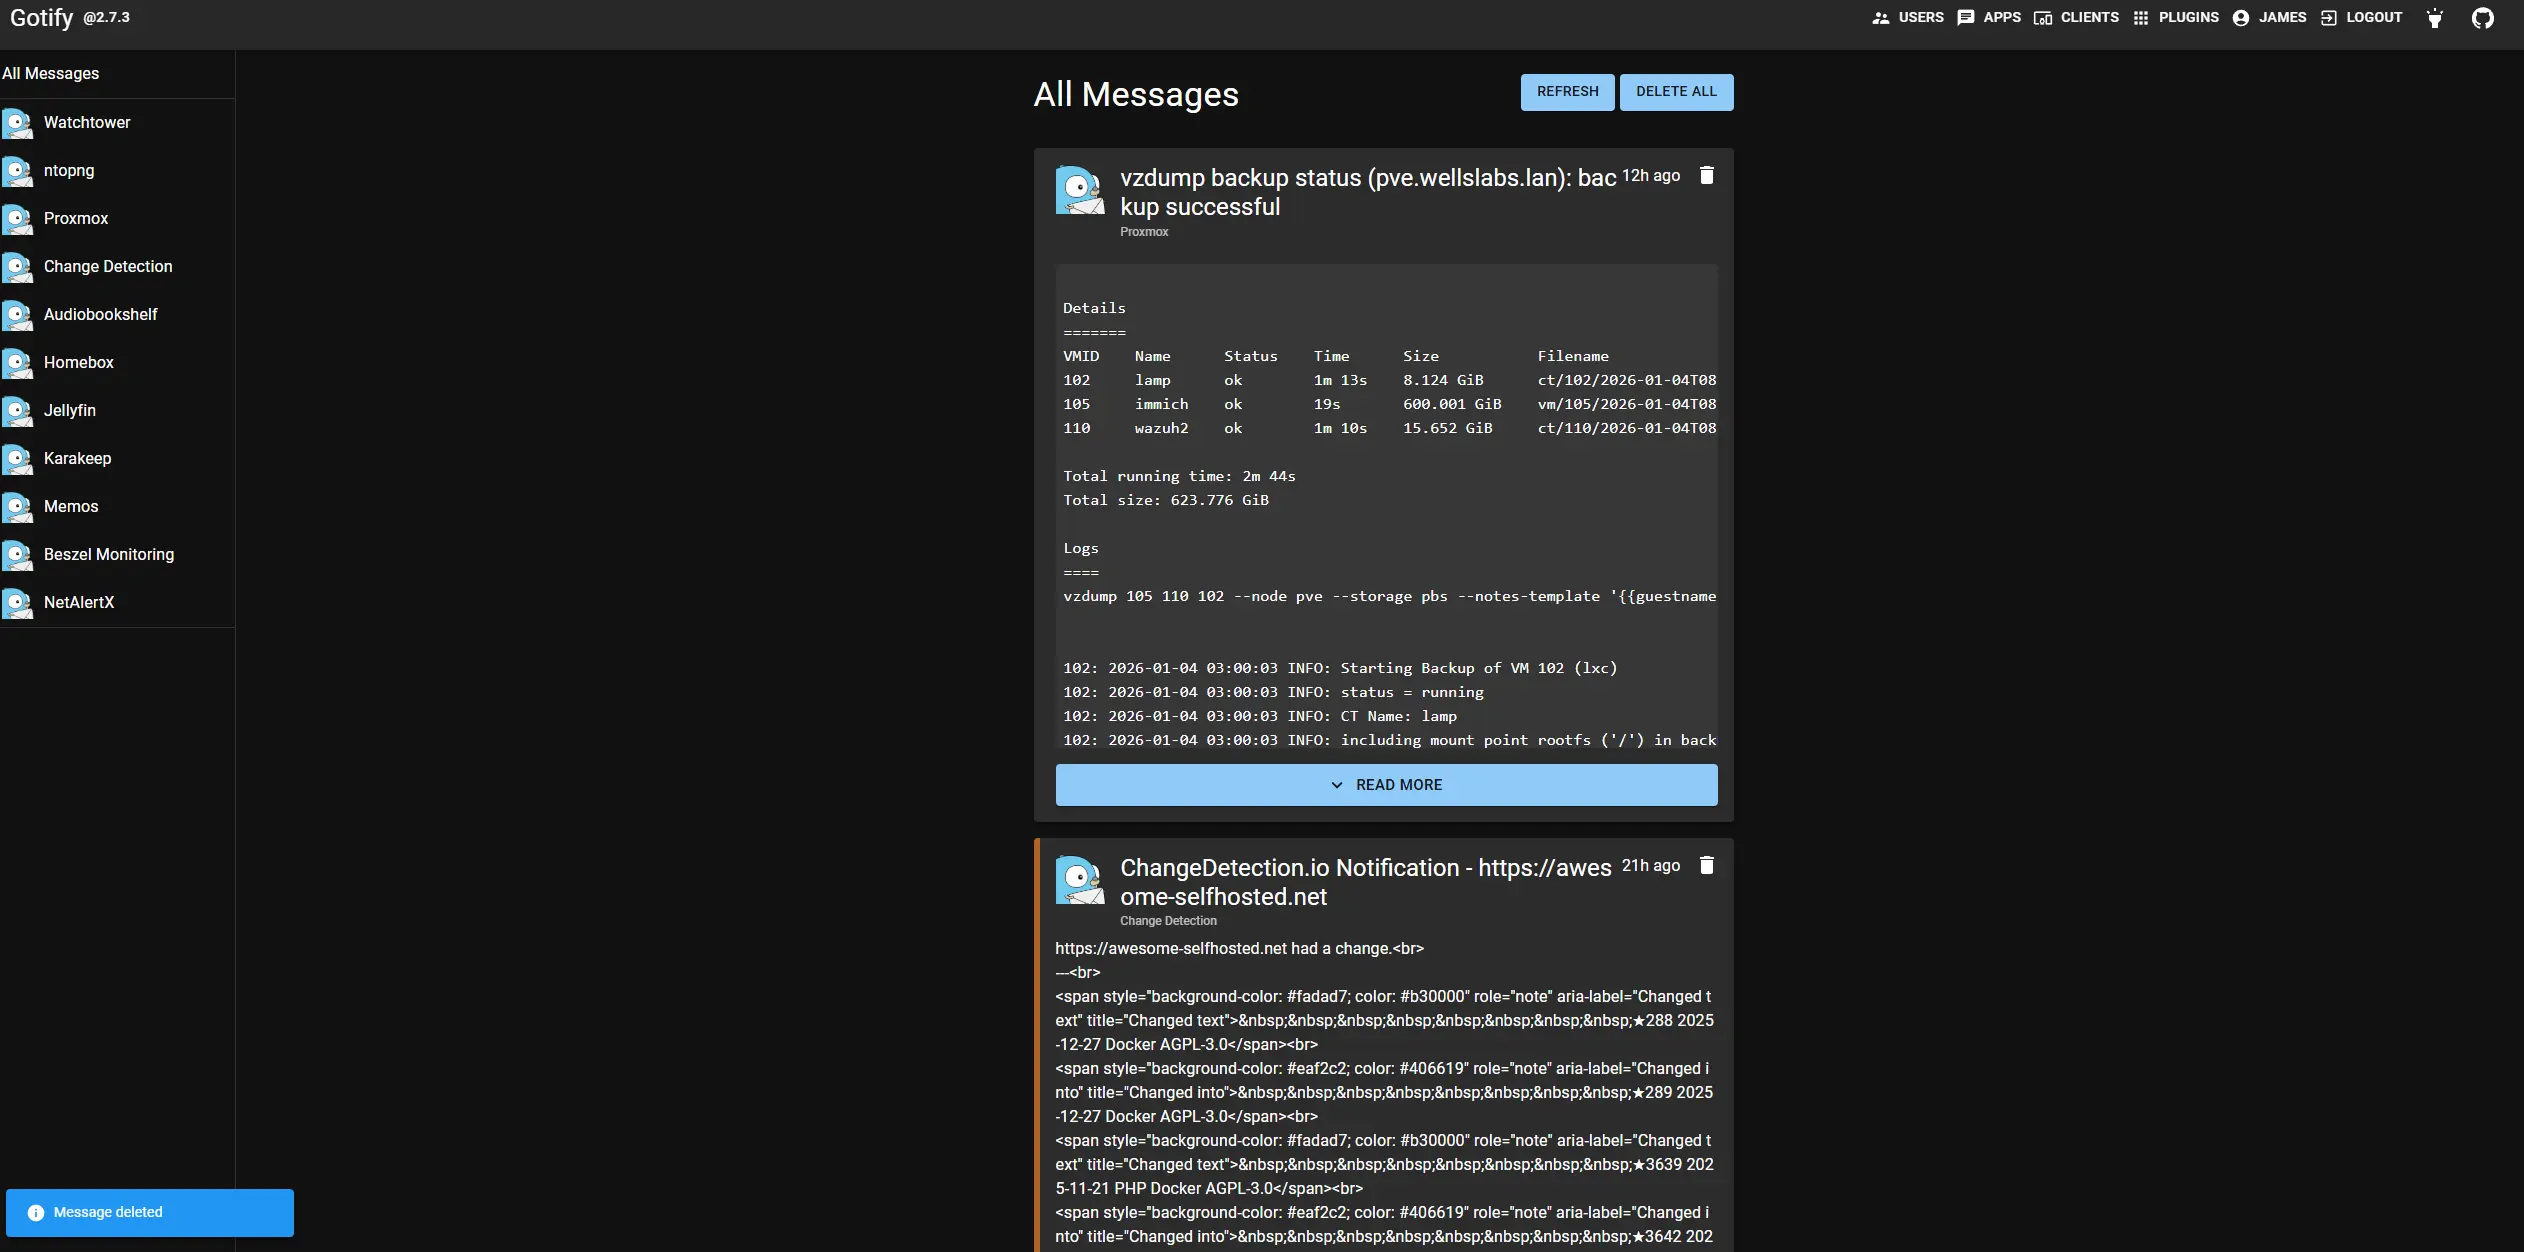Expand message with Read More

pyautogui.click(x=1386, y=785)
